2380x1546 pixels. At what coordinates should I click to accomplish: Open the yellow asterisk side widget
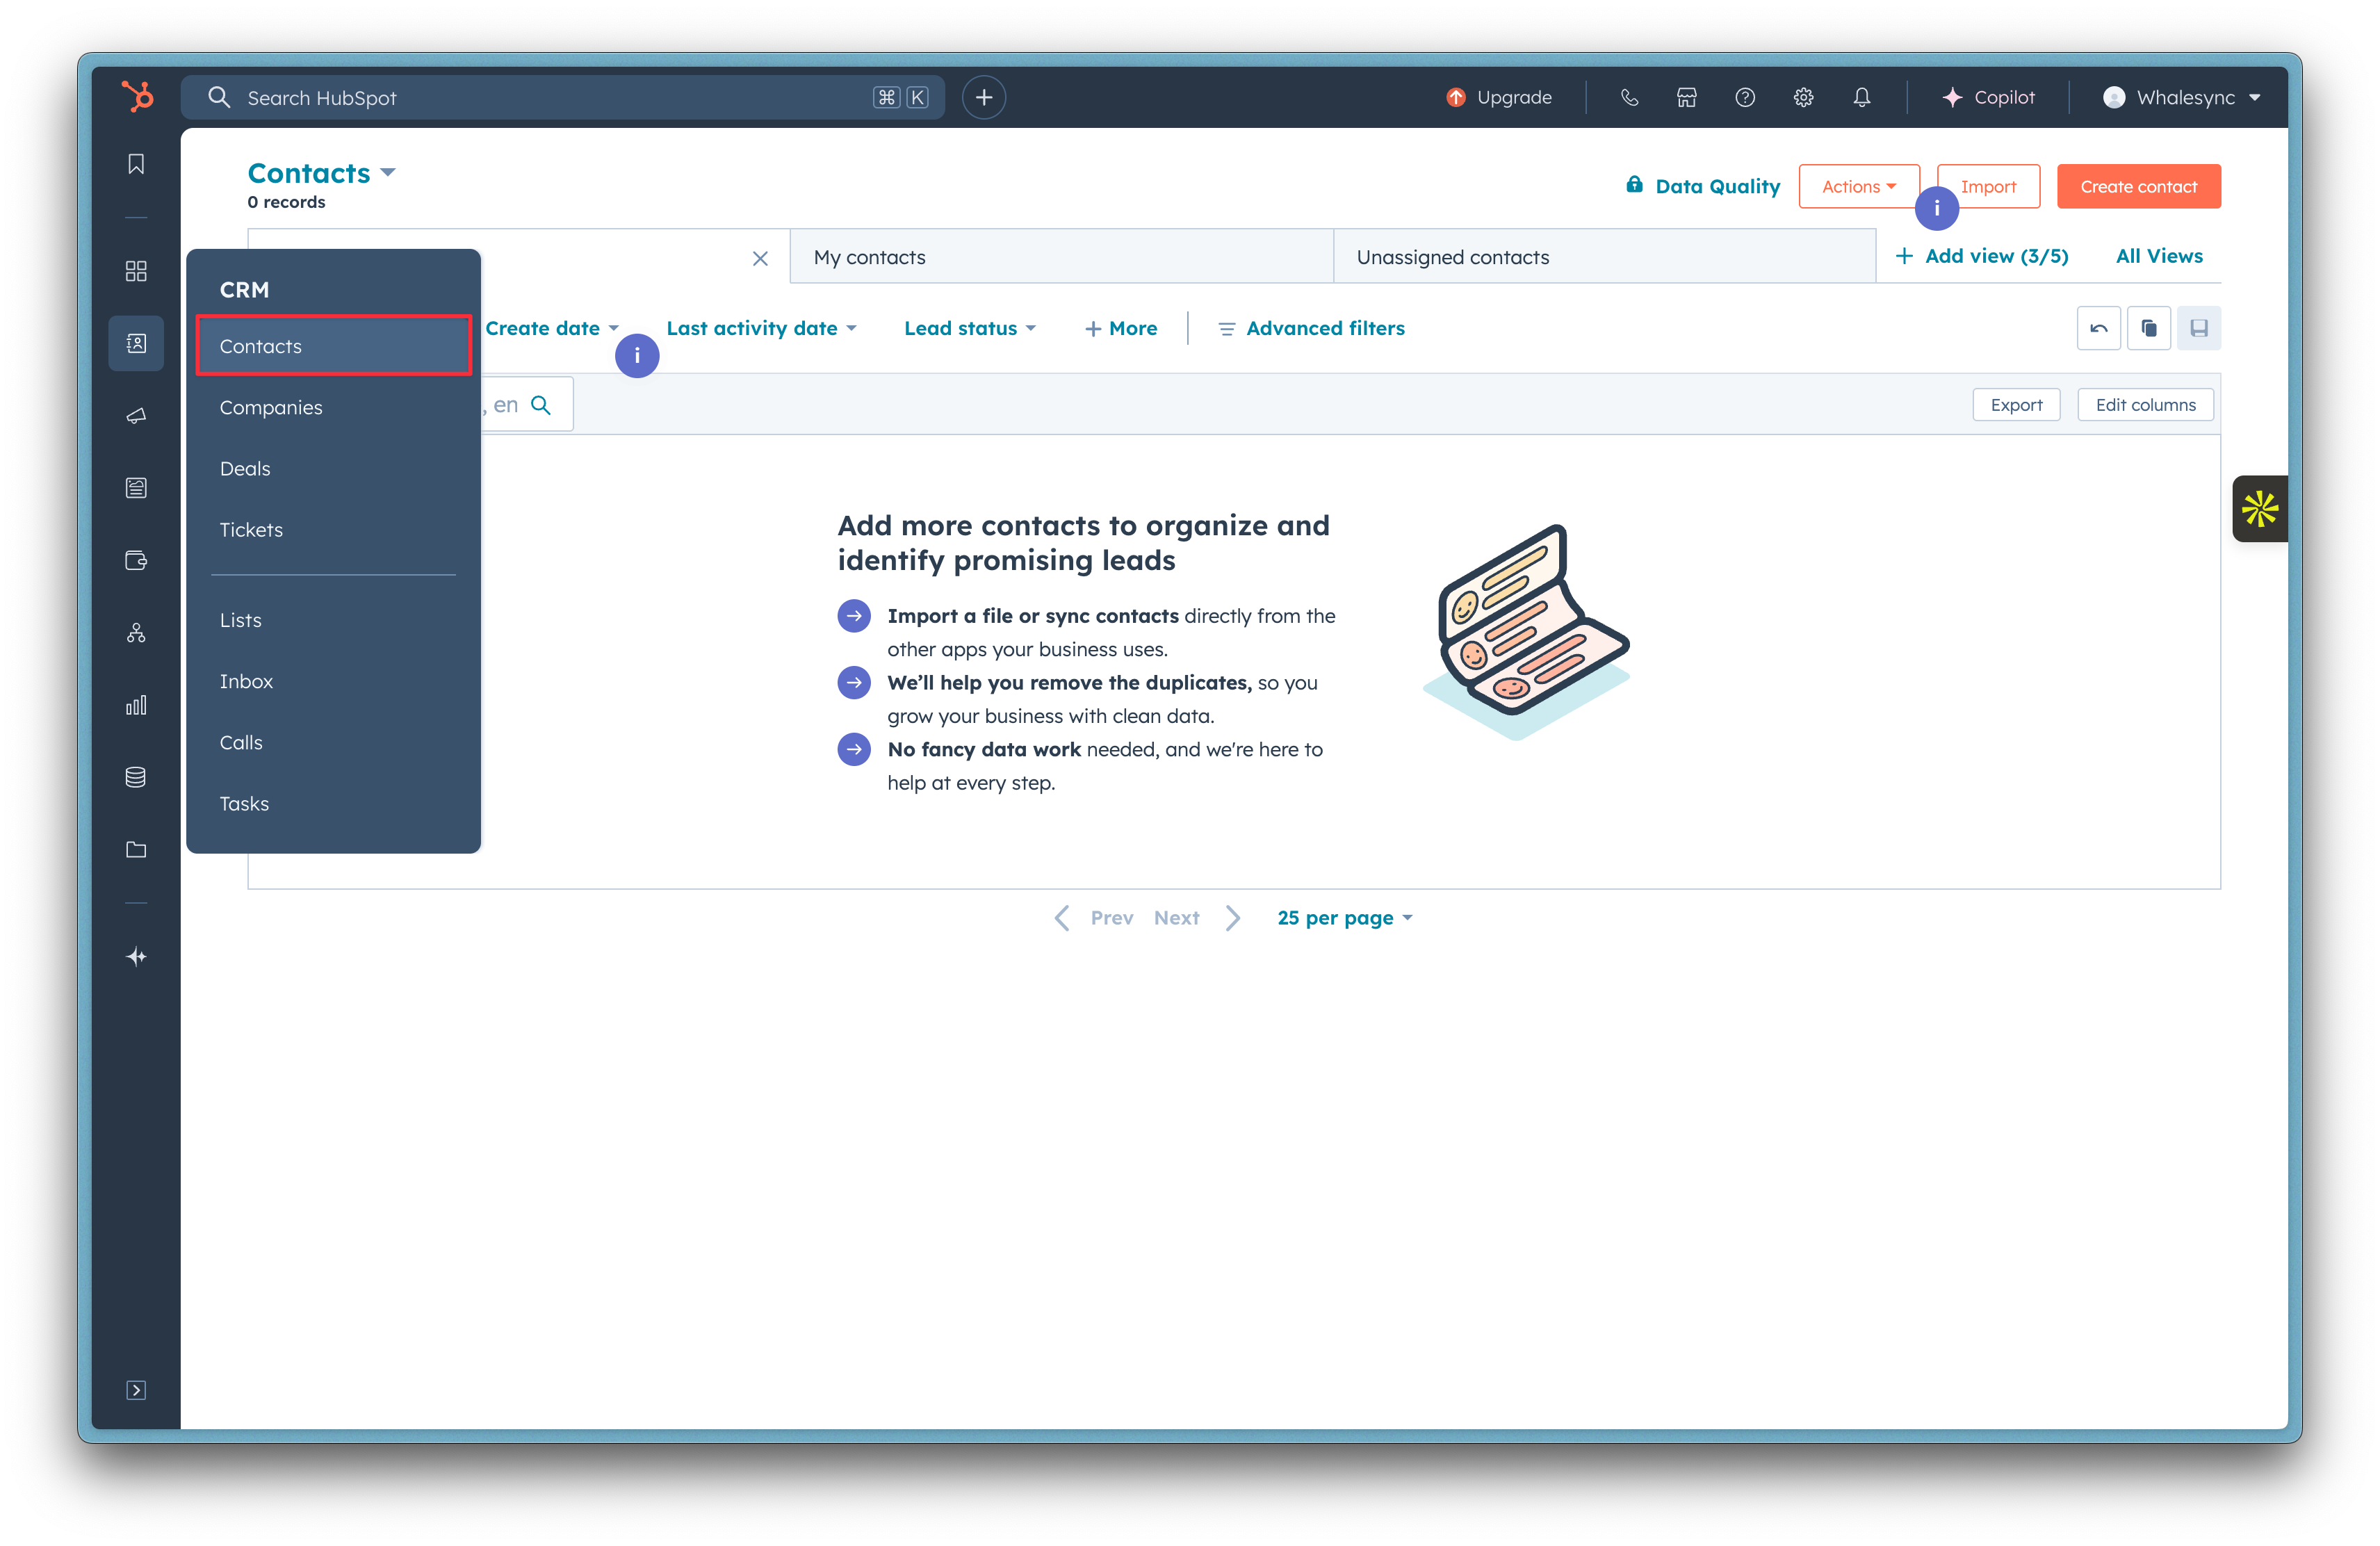[x=2259, y=509]
